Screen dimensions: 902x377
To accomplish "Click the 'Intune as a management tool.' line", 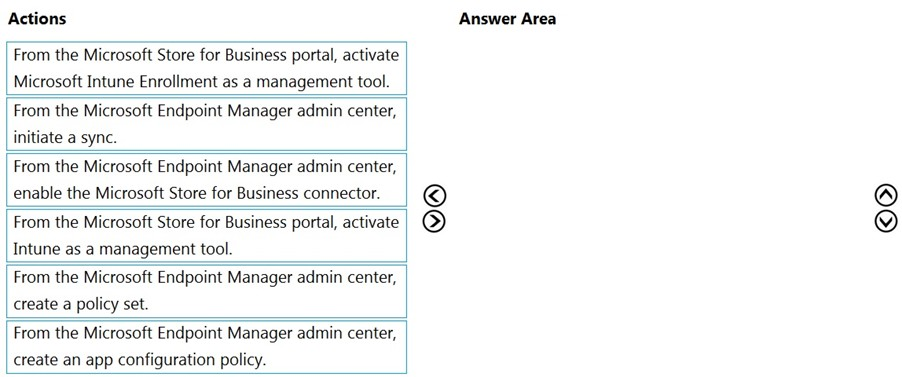I will [x=123, y=249].
